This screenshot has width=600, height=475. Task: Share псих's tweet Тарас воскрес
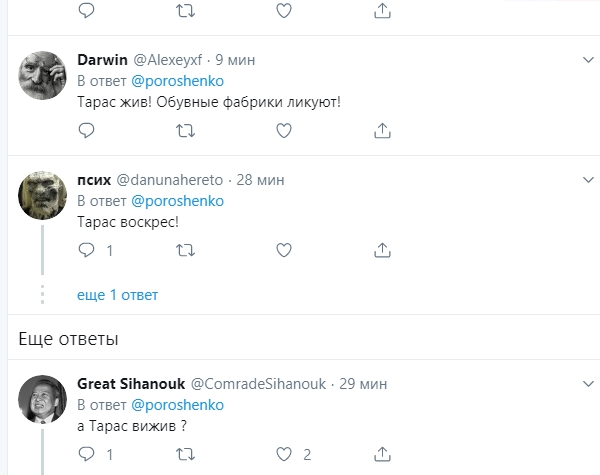(x=382, y=249)
